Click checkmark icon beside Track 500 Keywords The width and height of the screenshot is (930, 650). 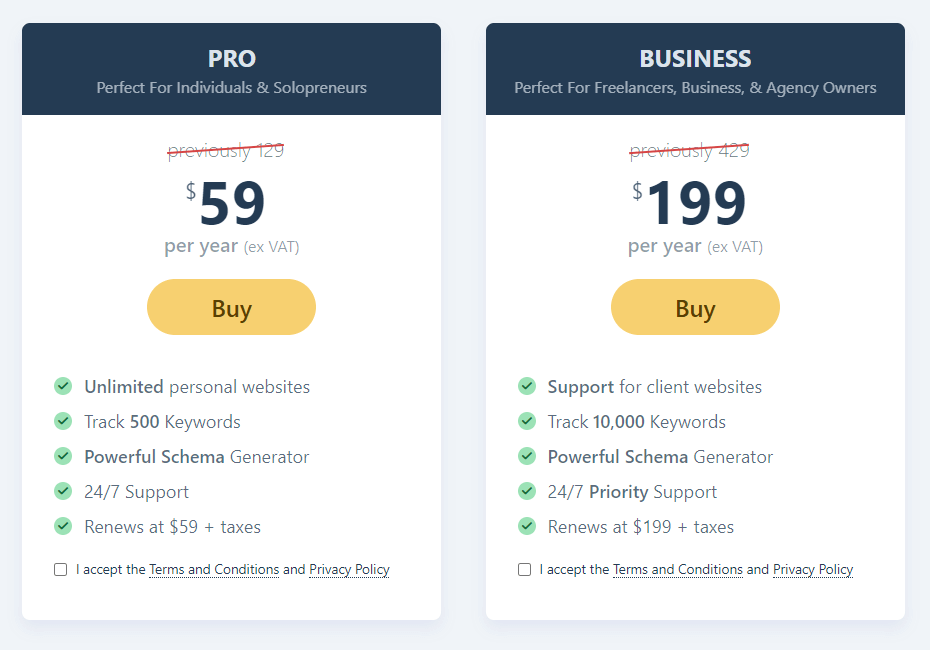coord(63,421)
